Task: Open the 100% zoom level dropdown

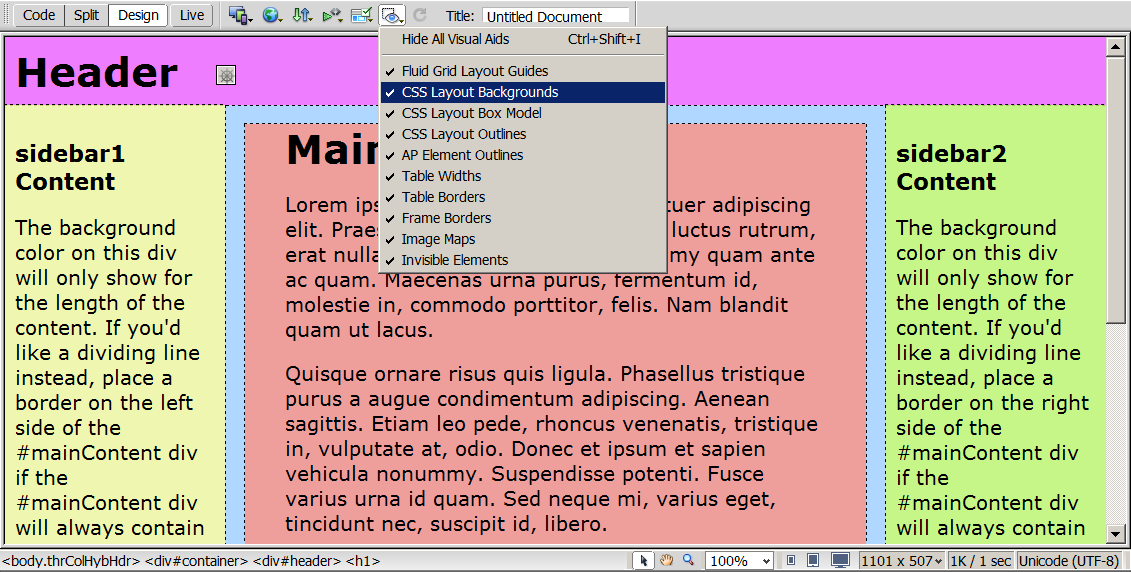Action: [x=739, y=560]
